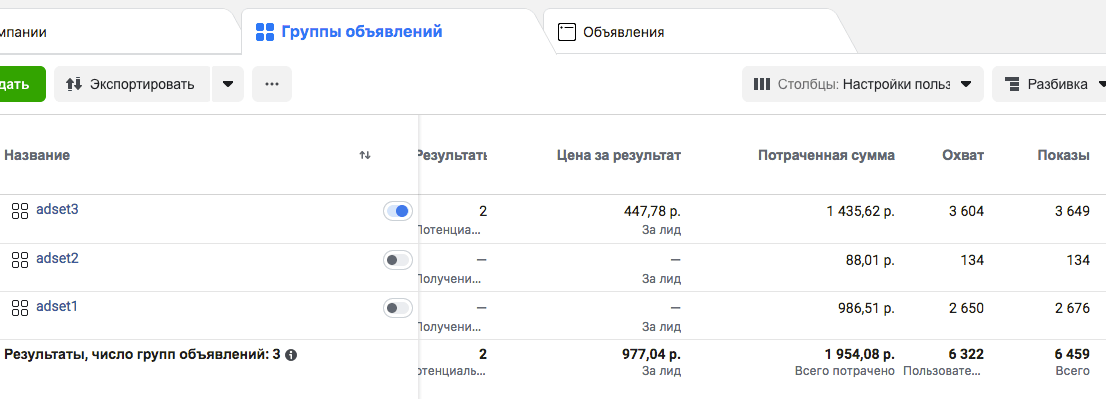Image resolution: width=1106 pixels, height=399 pixels.
Task: Click the 2 676 impressions value
Action: click(1072, 308)
